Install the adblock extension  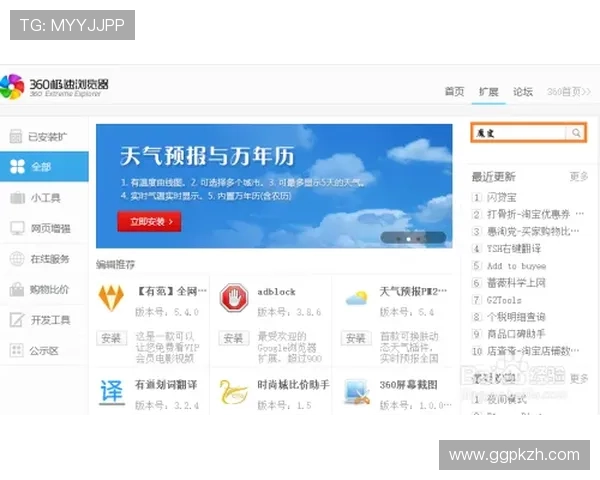coord(233,338)
